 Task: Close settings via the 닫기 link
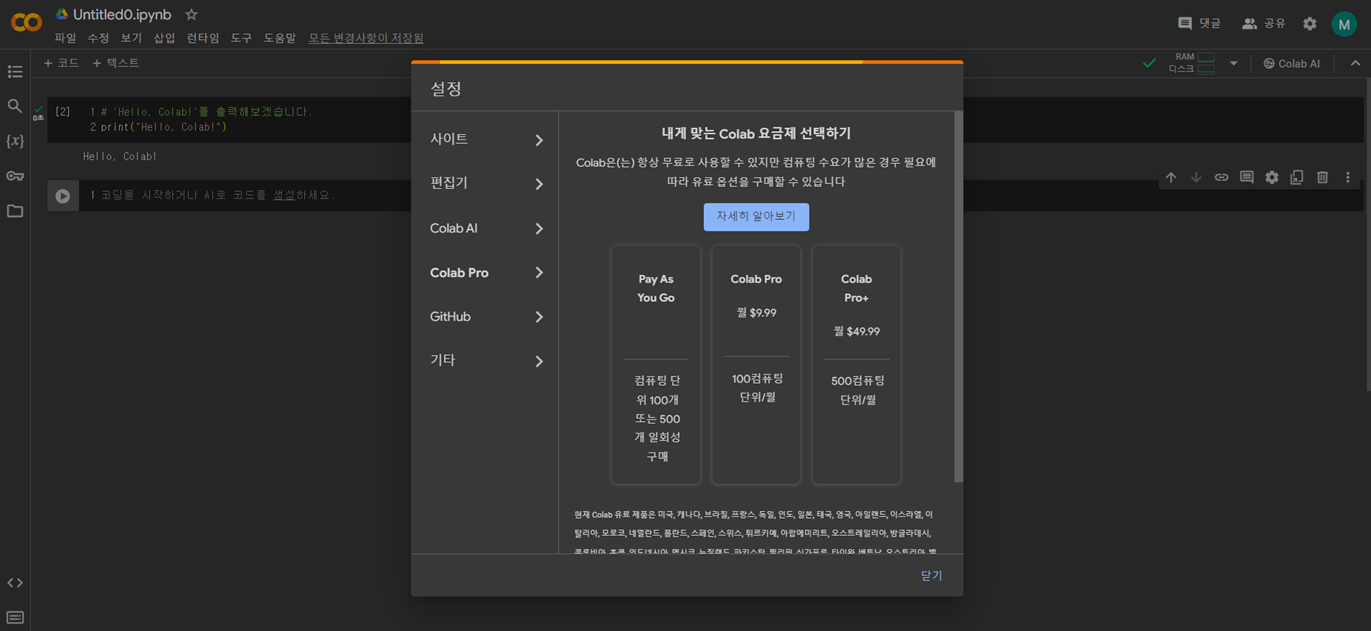pyautogui.click(x=931, y=575)
